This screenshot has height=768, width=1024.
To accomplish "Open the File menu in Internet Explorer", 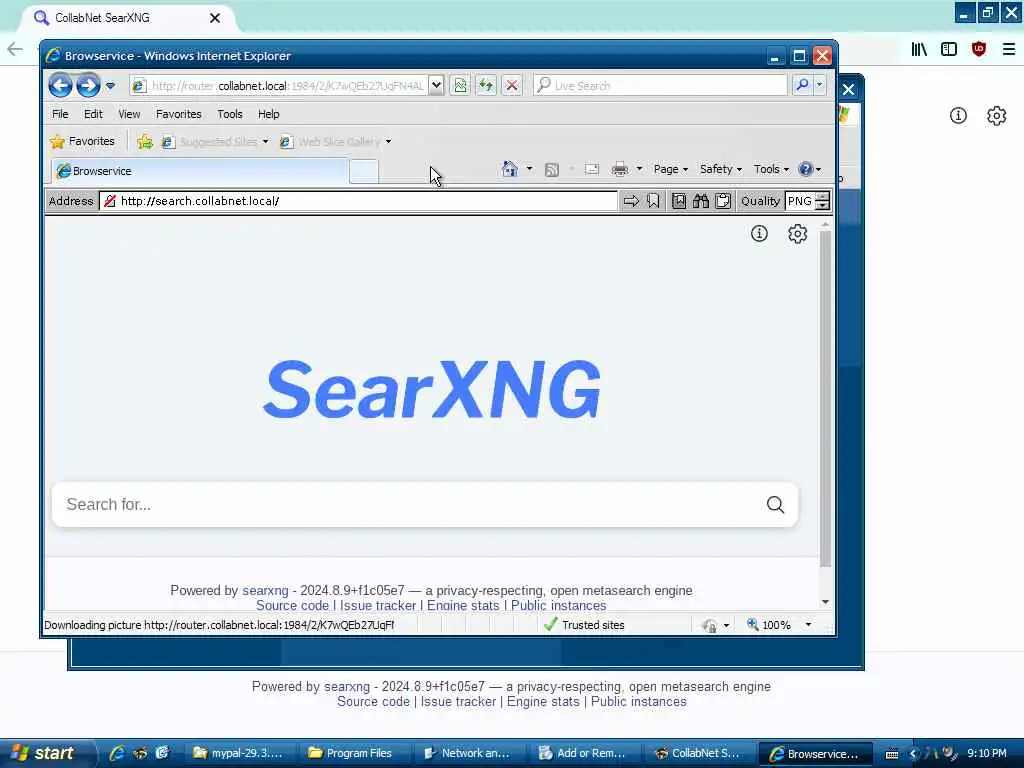I will [x=60, y=114].
